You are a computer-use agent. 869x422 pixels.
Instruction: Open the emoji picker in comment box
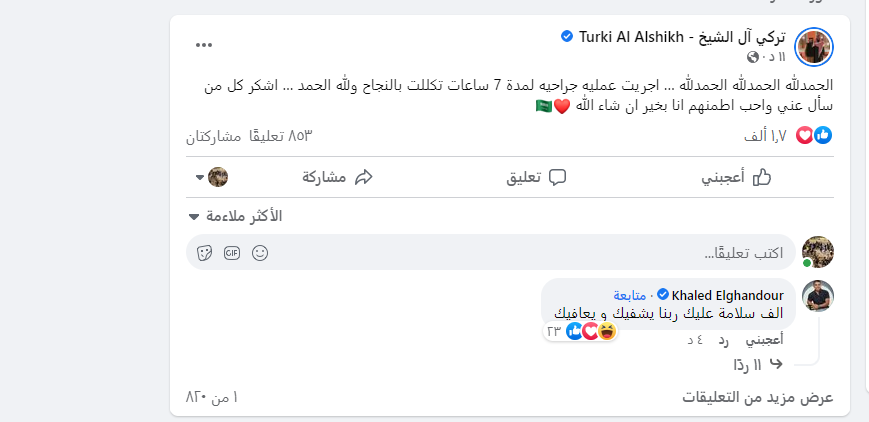point(260,252)
